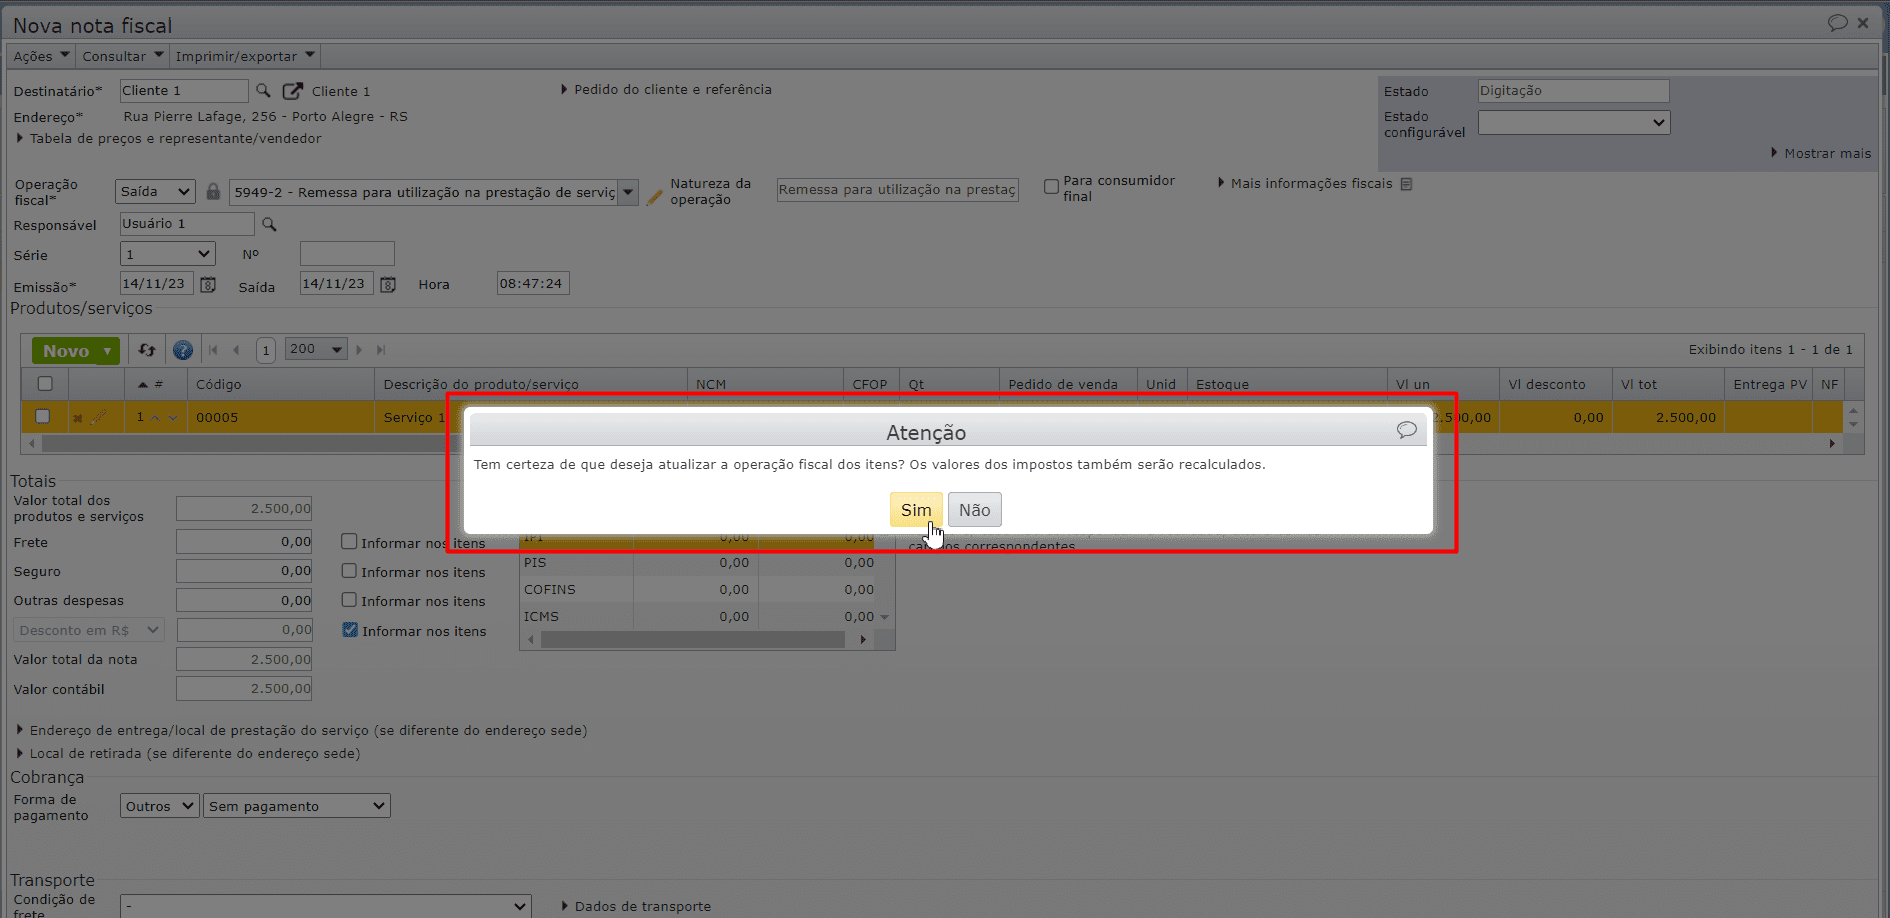Image resolution: width=1890 pixels, height=918 pixels.
Task: Click the Hora time field
Action: 533,284
